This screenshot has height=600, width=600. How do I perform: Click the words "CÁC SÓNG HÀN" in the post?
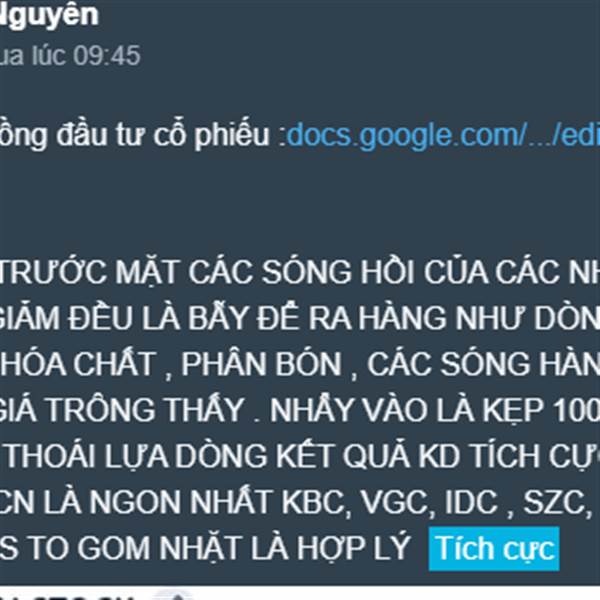click(484, 364)
